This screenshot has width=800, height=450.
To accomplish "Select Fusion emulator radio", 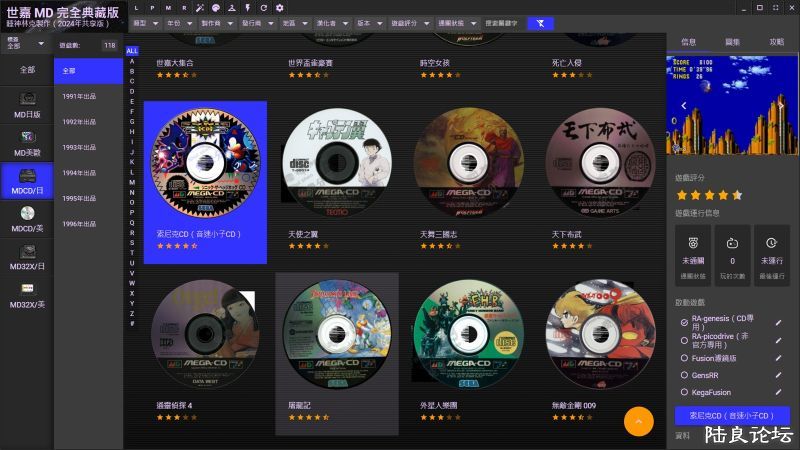I will tap(684, 358).
